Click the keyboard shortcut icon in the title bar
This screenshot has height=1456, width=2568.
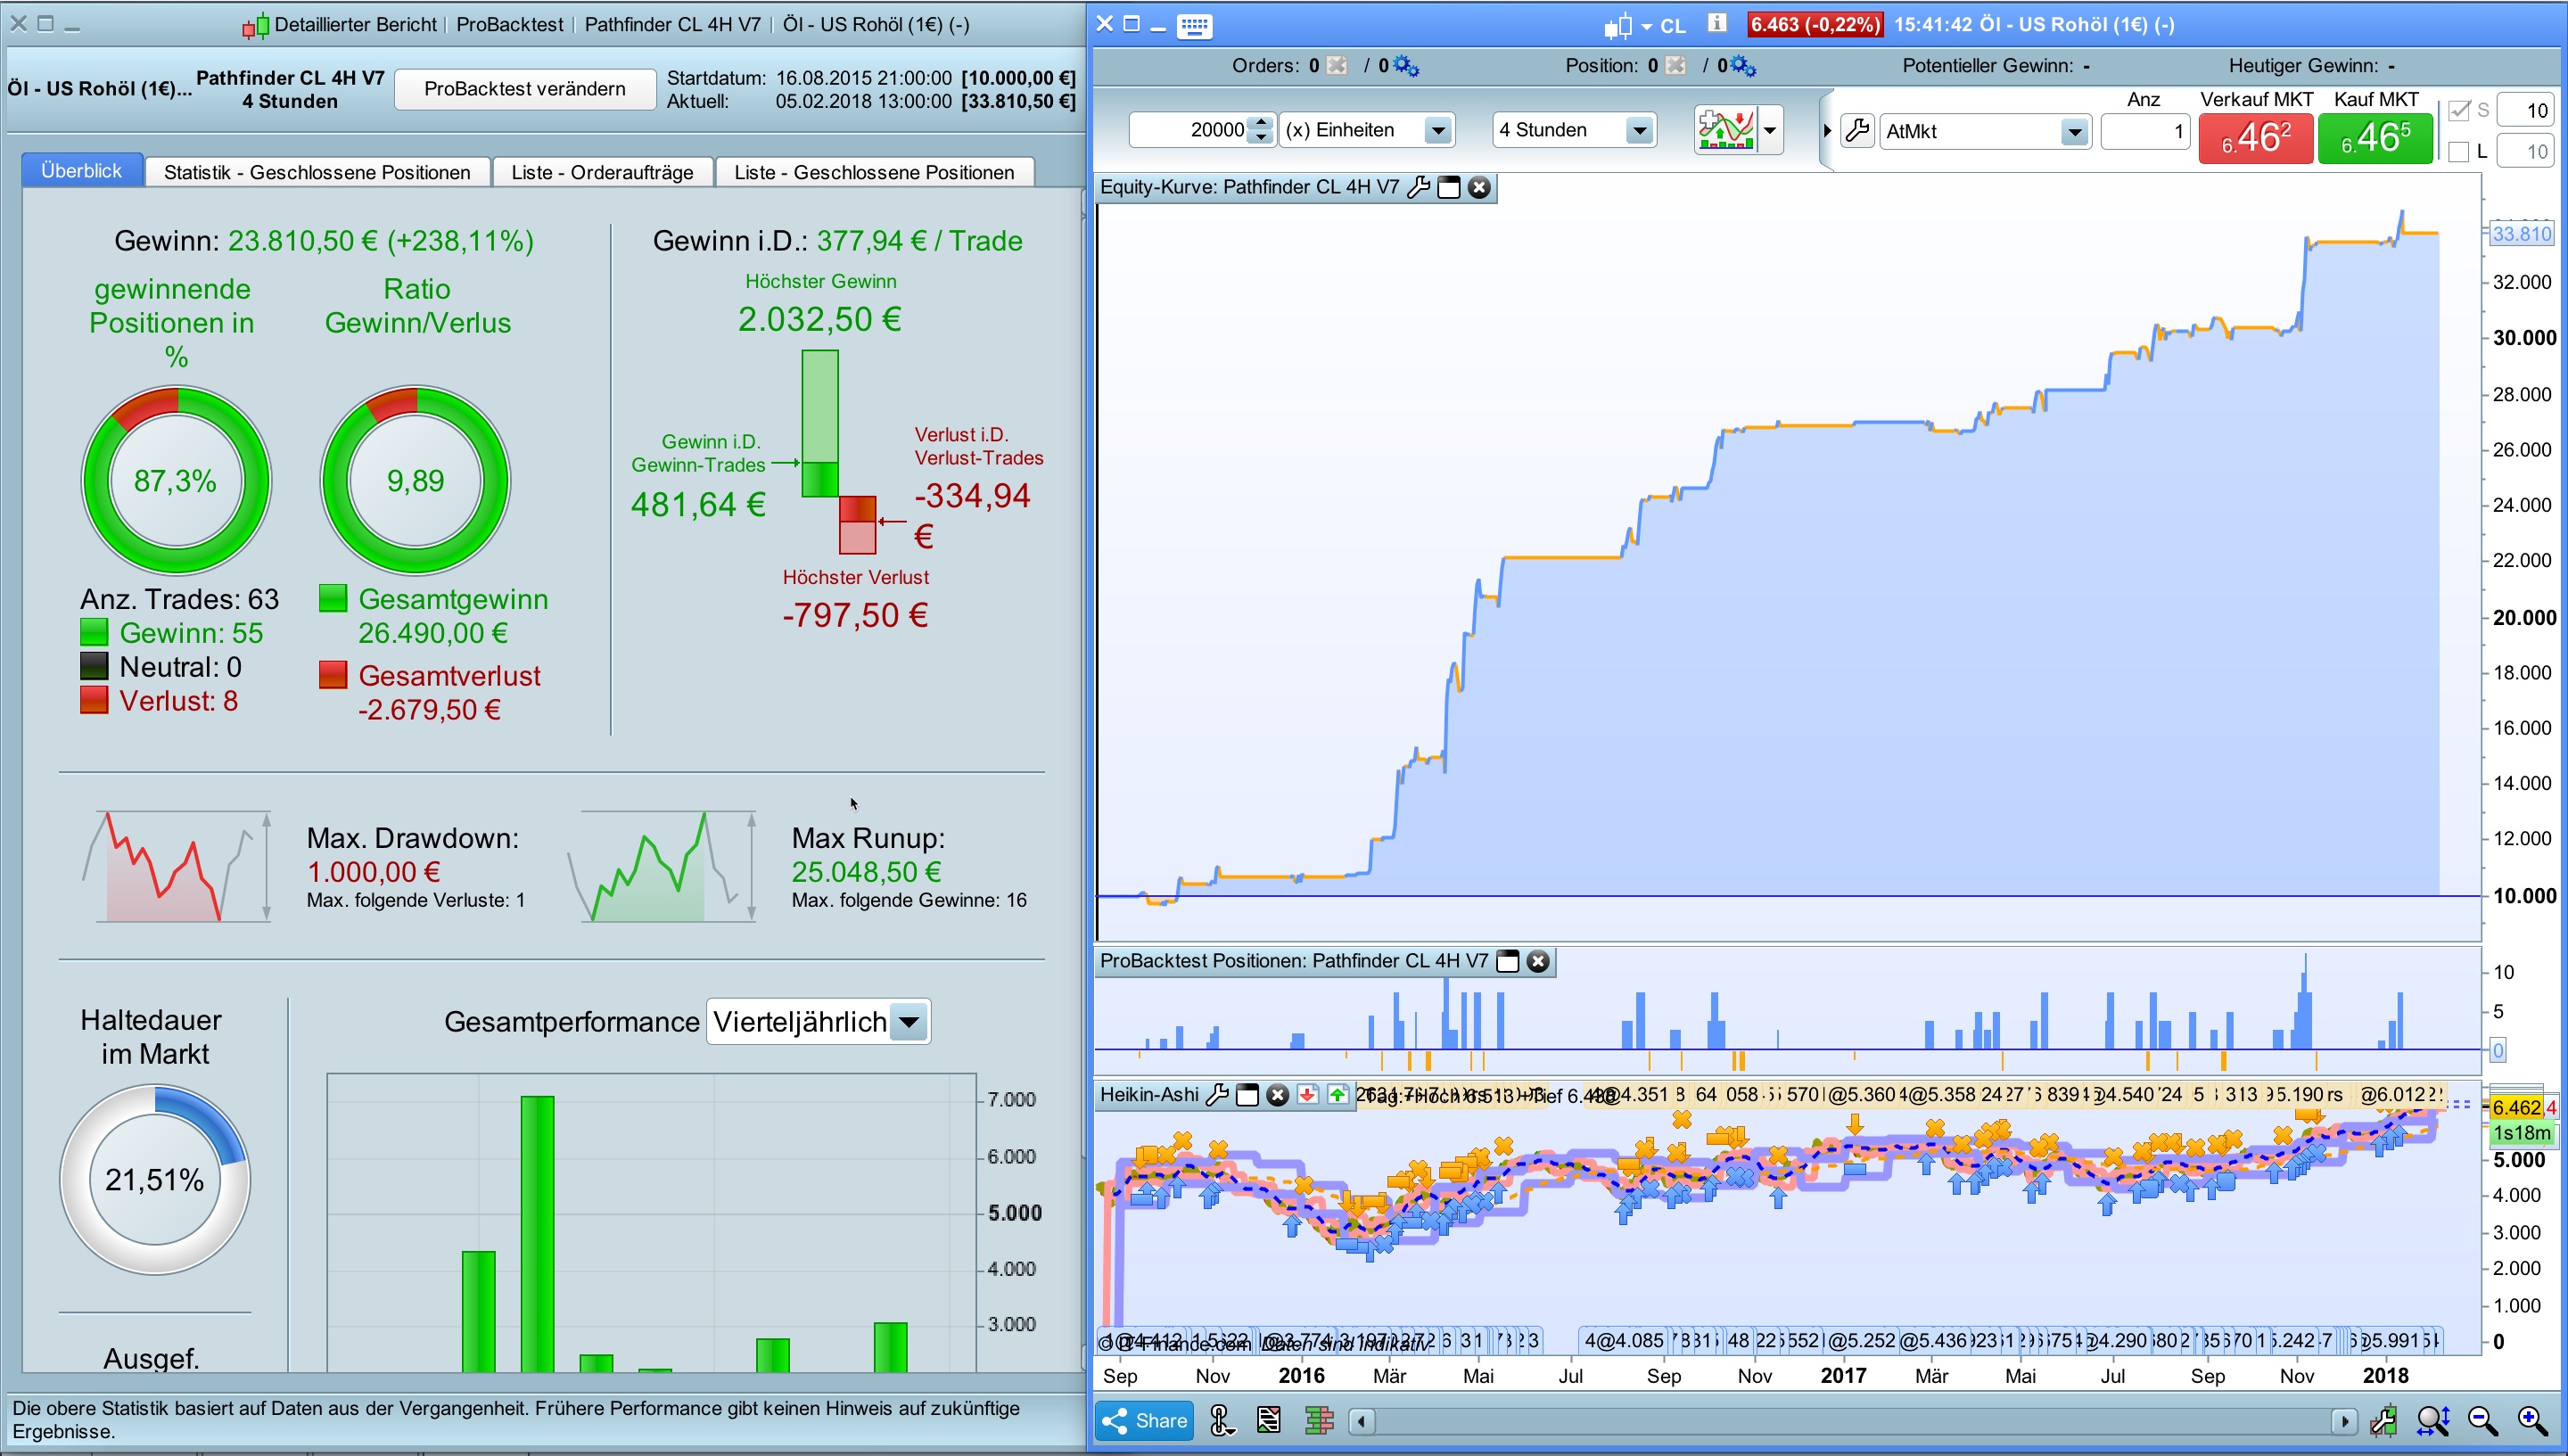pyautogui.click(x=1194, y=25)
